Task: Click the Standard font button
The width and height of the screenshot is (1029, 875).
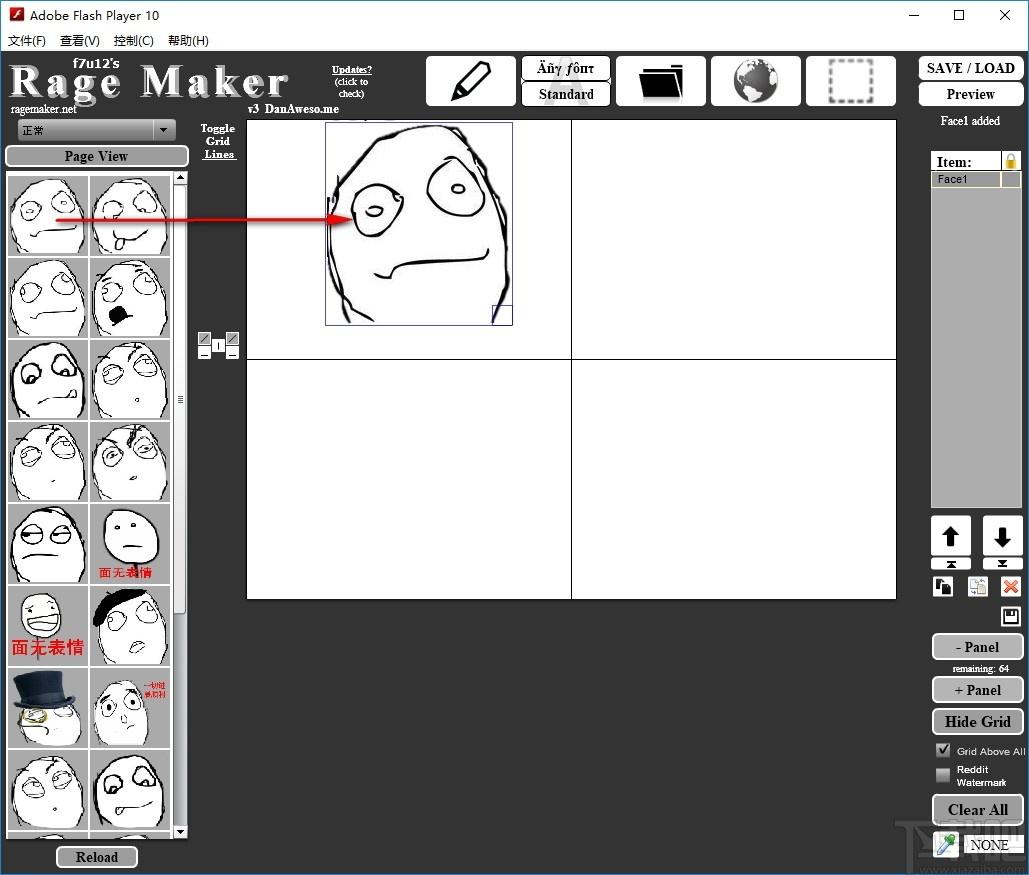Action: click(566, 94)
